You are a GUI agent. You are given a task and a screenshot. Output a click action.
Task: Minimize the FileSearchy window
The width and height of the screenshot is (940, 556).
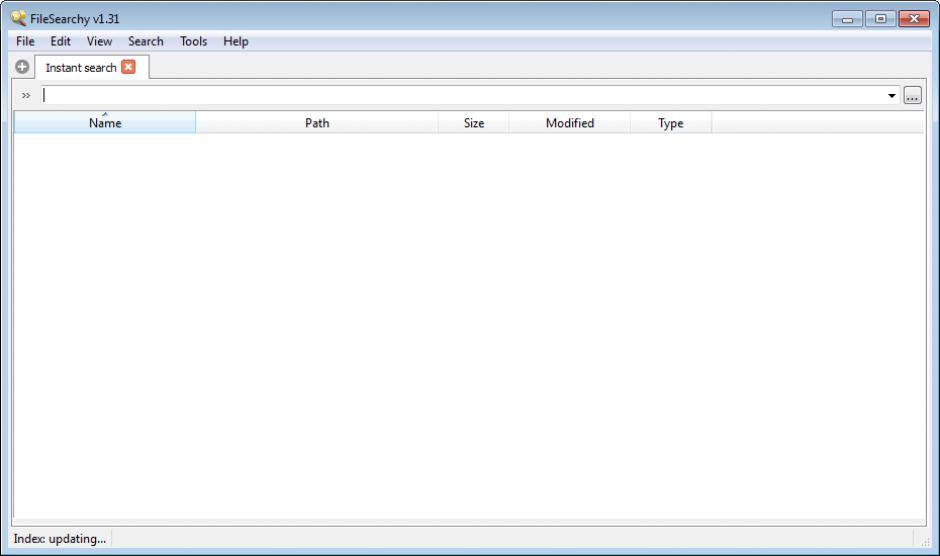[x=847, y=19]
